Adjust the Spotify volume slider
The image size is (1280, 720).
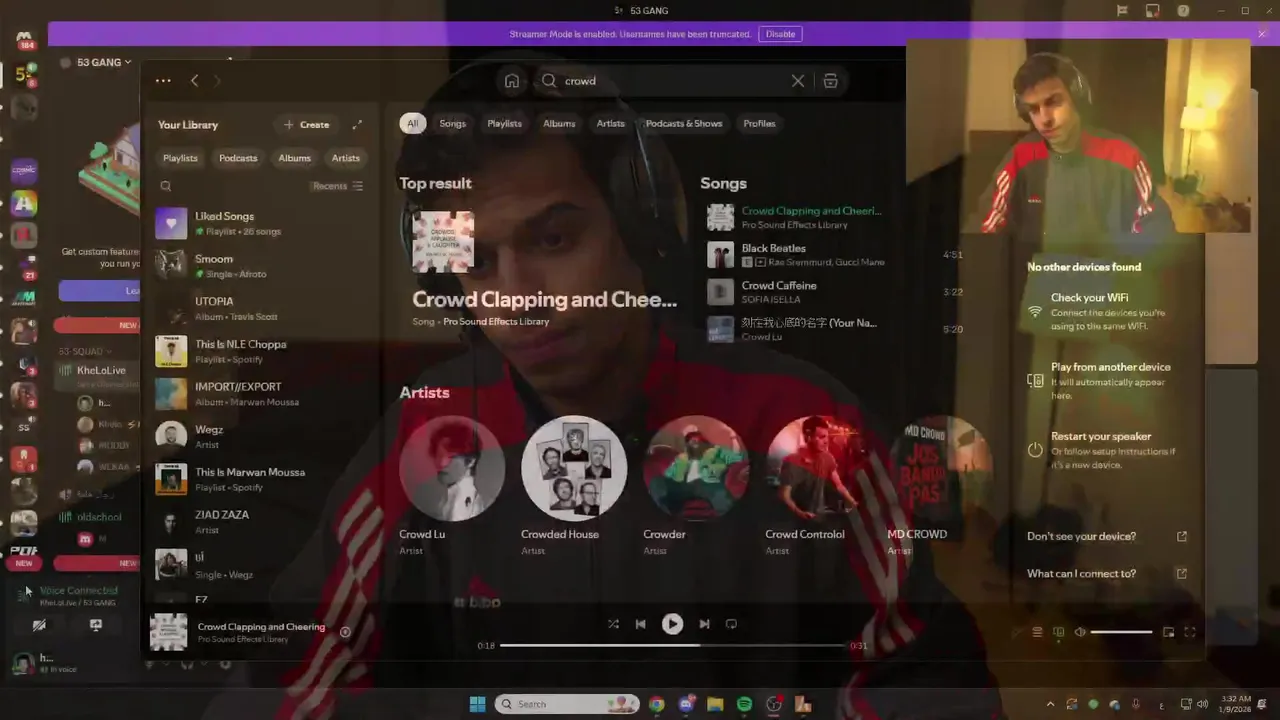(x=1121, y=632)
